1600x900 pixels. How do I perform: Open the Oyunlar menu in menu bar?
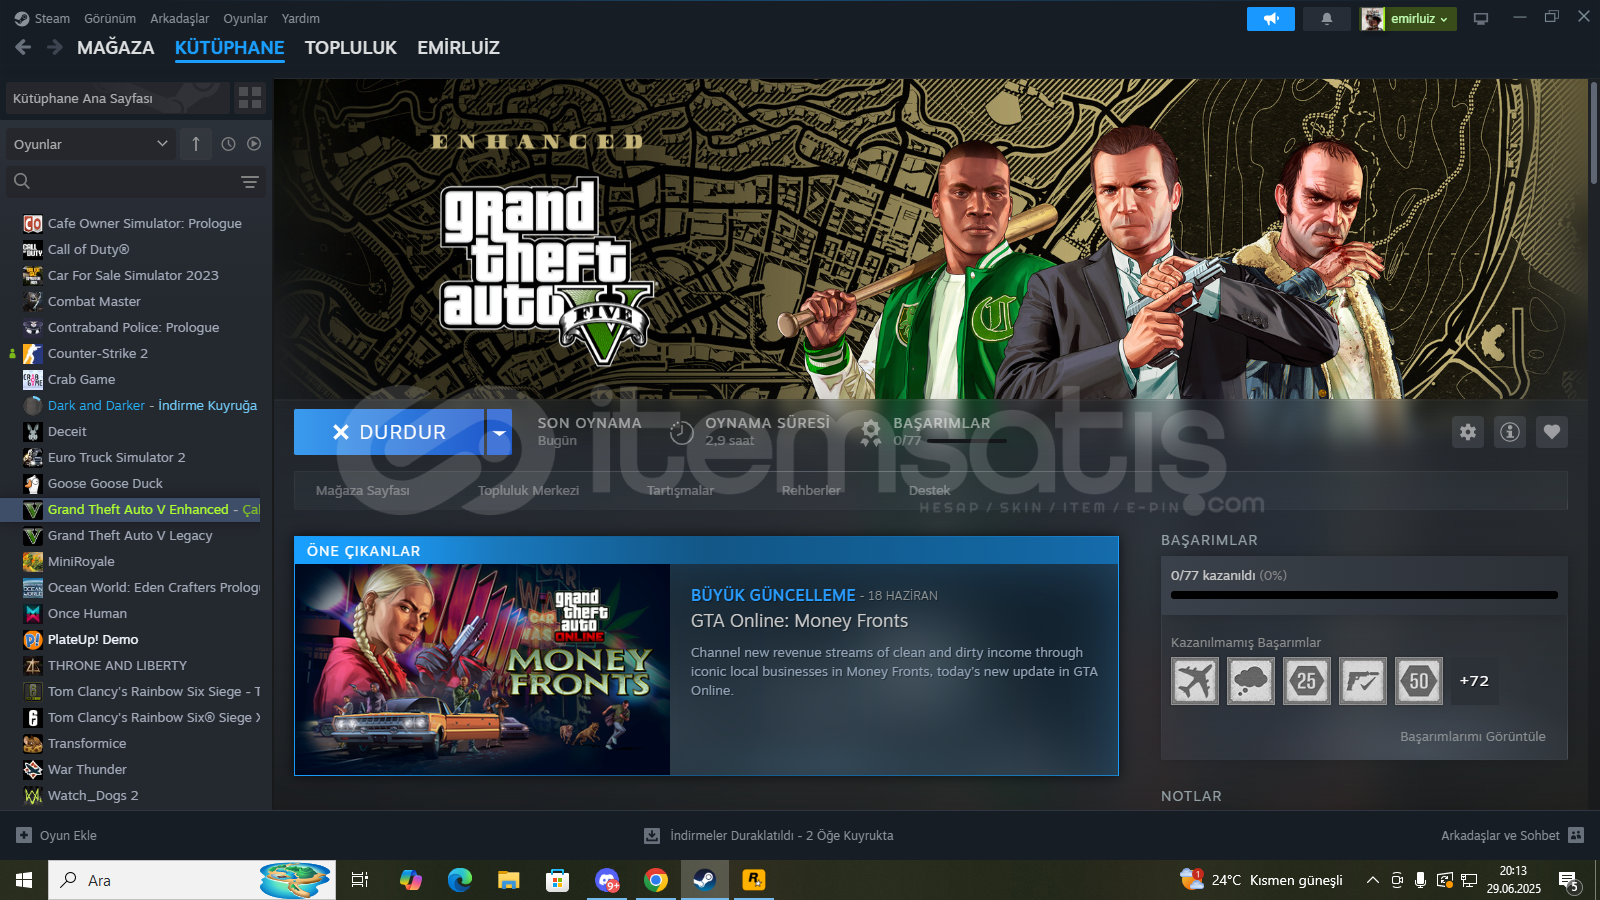245,18
